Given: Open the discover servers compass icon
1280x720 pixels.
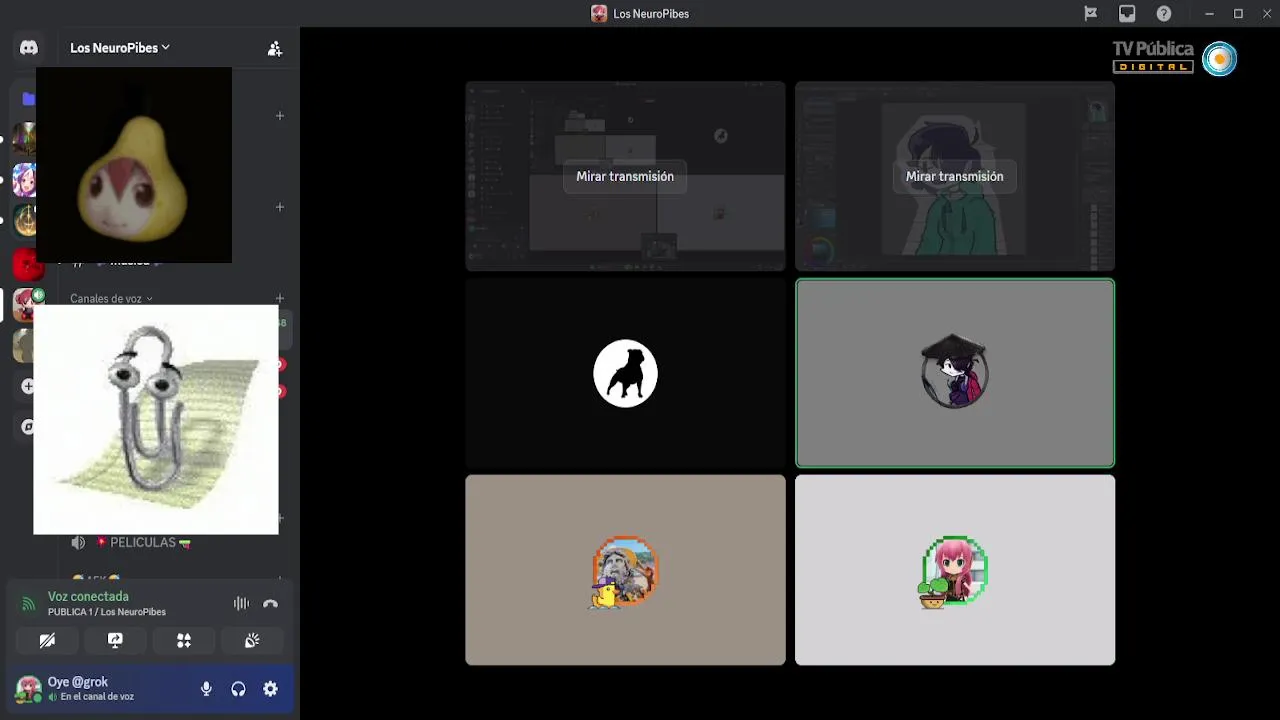Looking at the screenshot, I should (x=28, y=427).
